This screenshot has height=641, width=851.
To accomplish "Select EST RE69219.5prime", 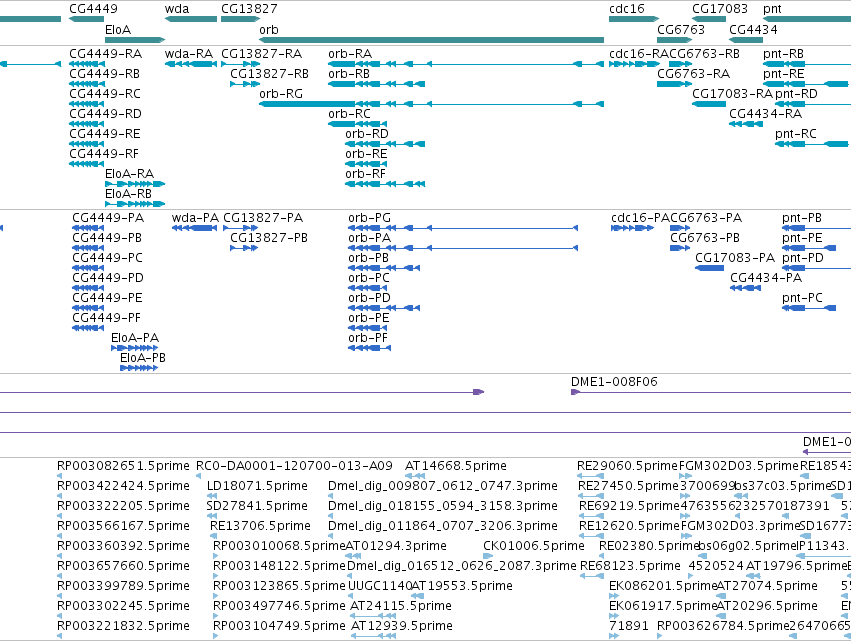I will pyautogui.click(x=630, y=506).
